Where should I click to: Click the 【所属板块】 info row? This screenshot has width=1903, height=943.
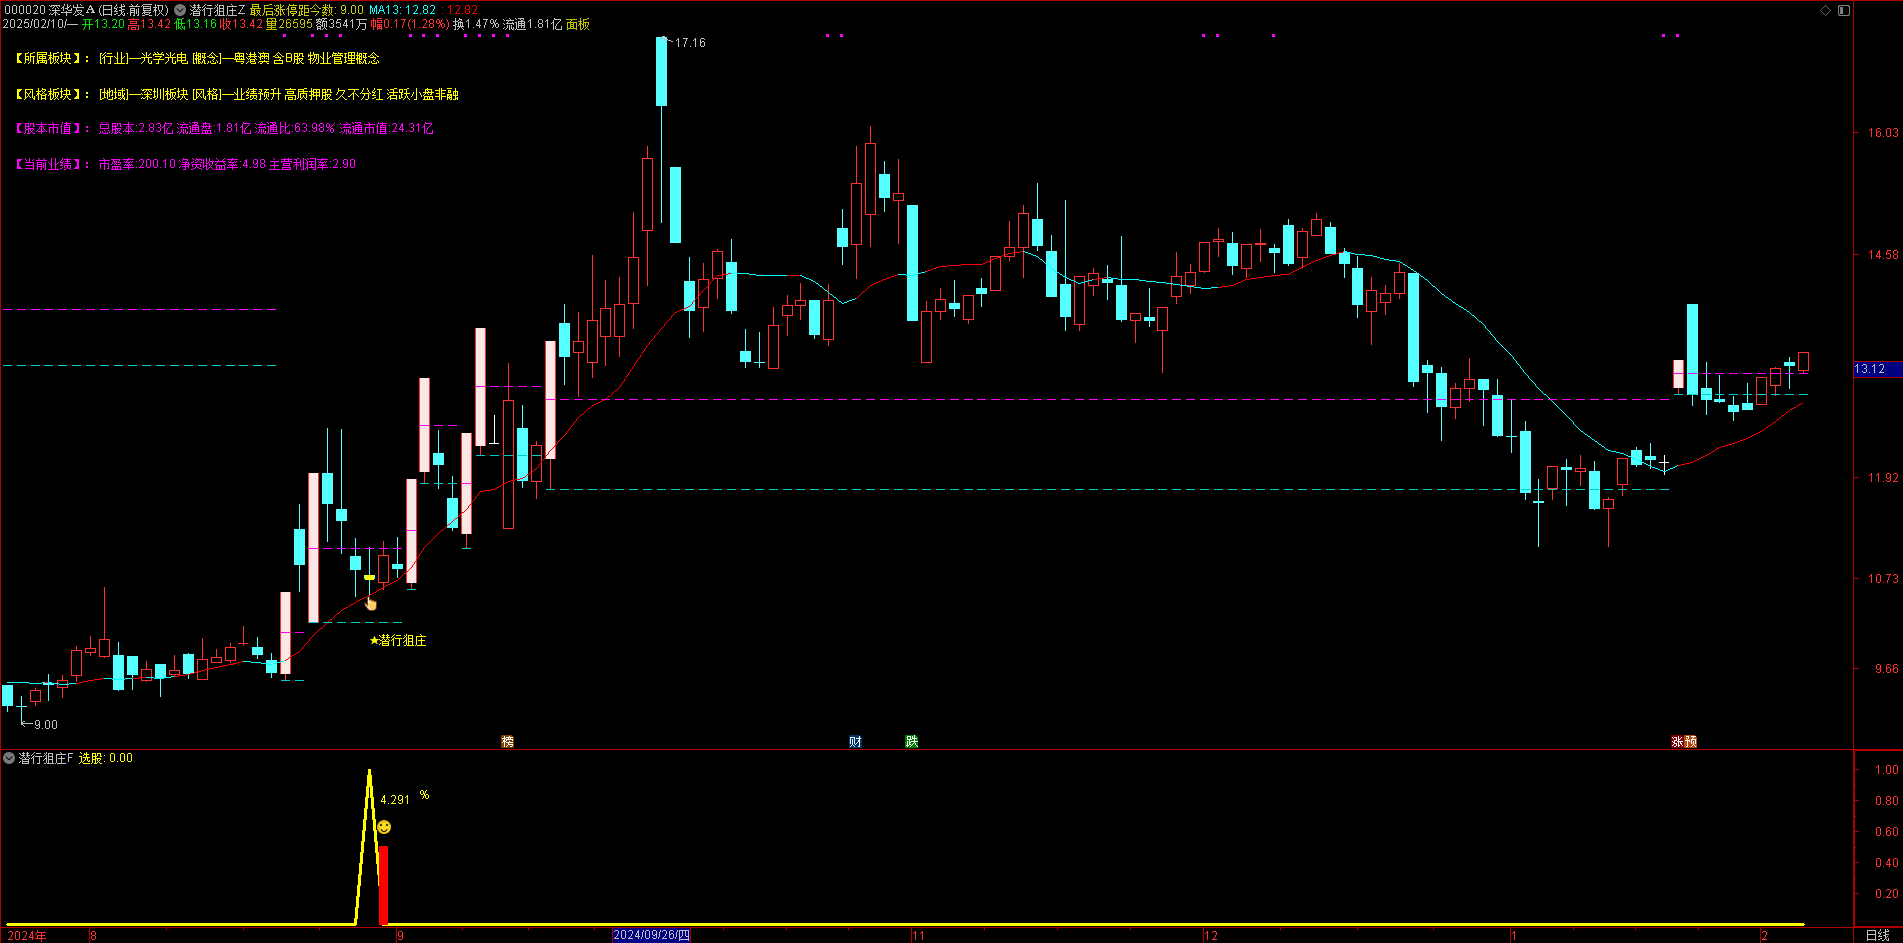pyautogui.click(x=196, y=59)
